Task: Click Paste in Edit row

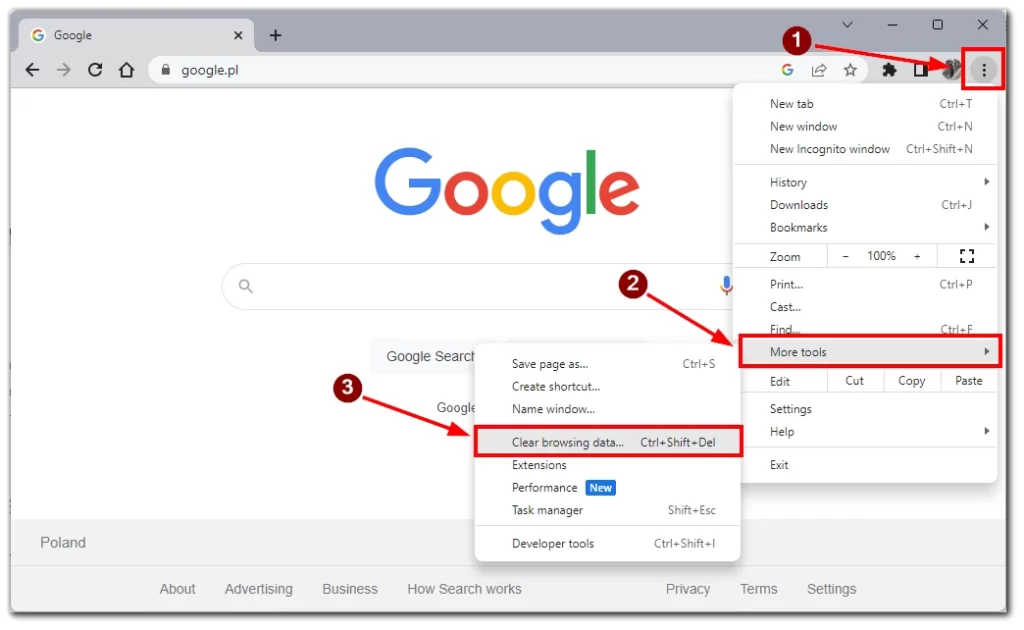Action: point(968,381)
